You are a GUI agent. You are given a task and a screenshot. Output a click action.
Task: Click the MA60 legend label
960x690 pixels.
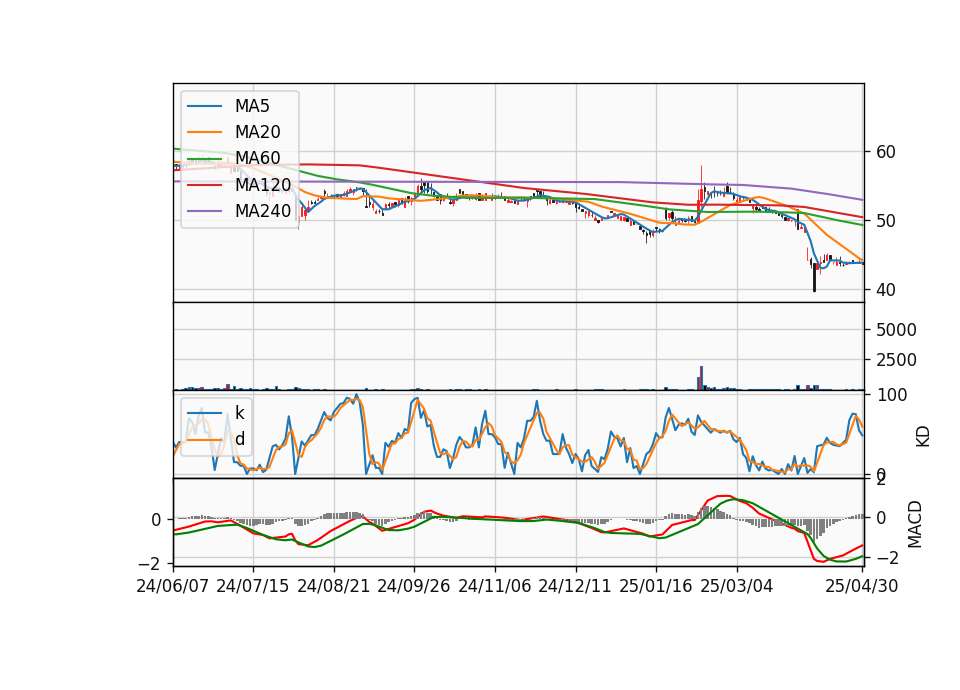257,158
